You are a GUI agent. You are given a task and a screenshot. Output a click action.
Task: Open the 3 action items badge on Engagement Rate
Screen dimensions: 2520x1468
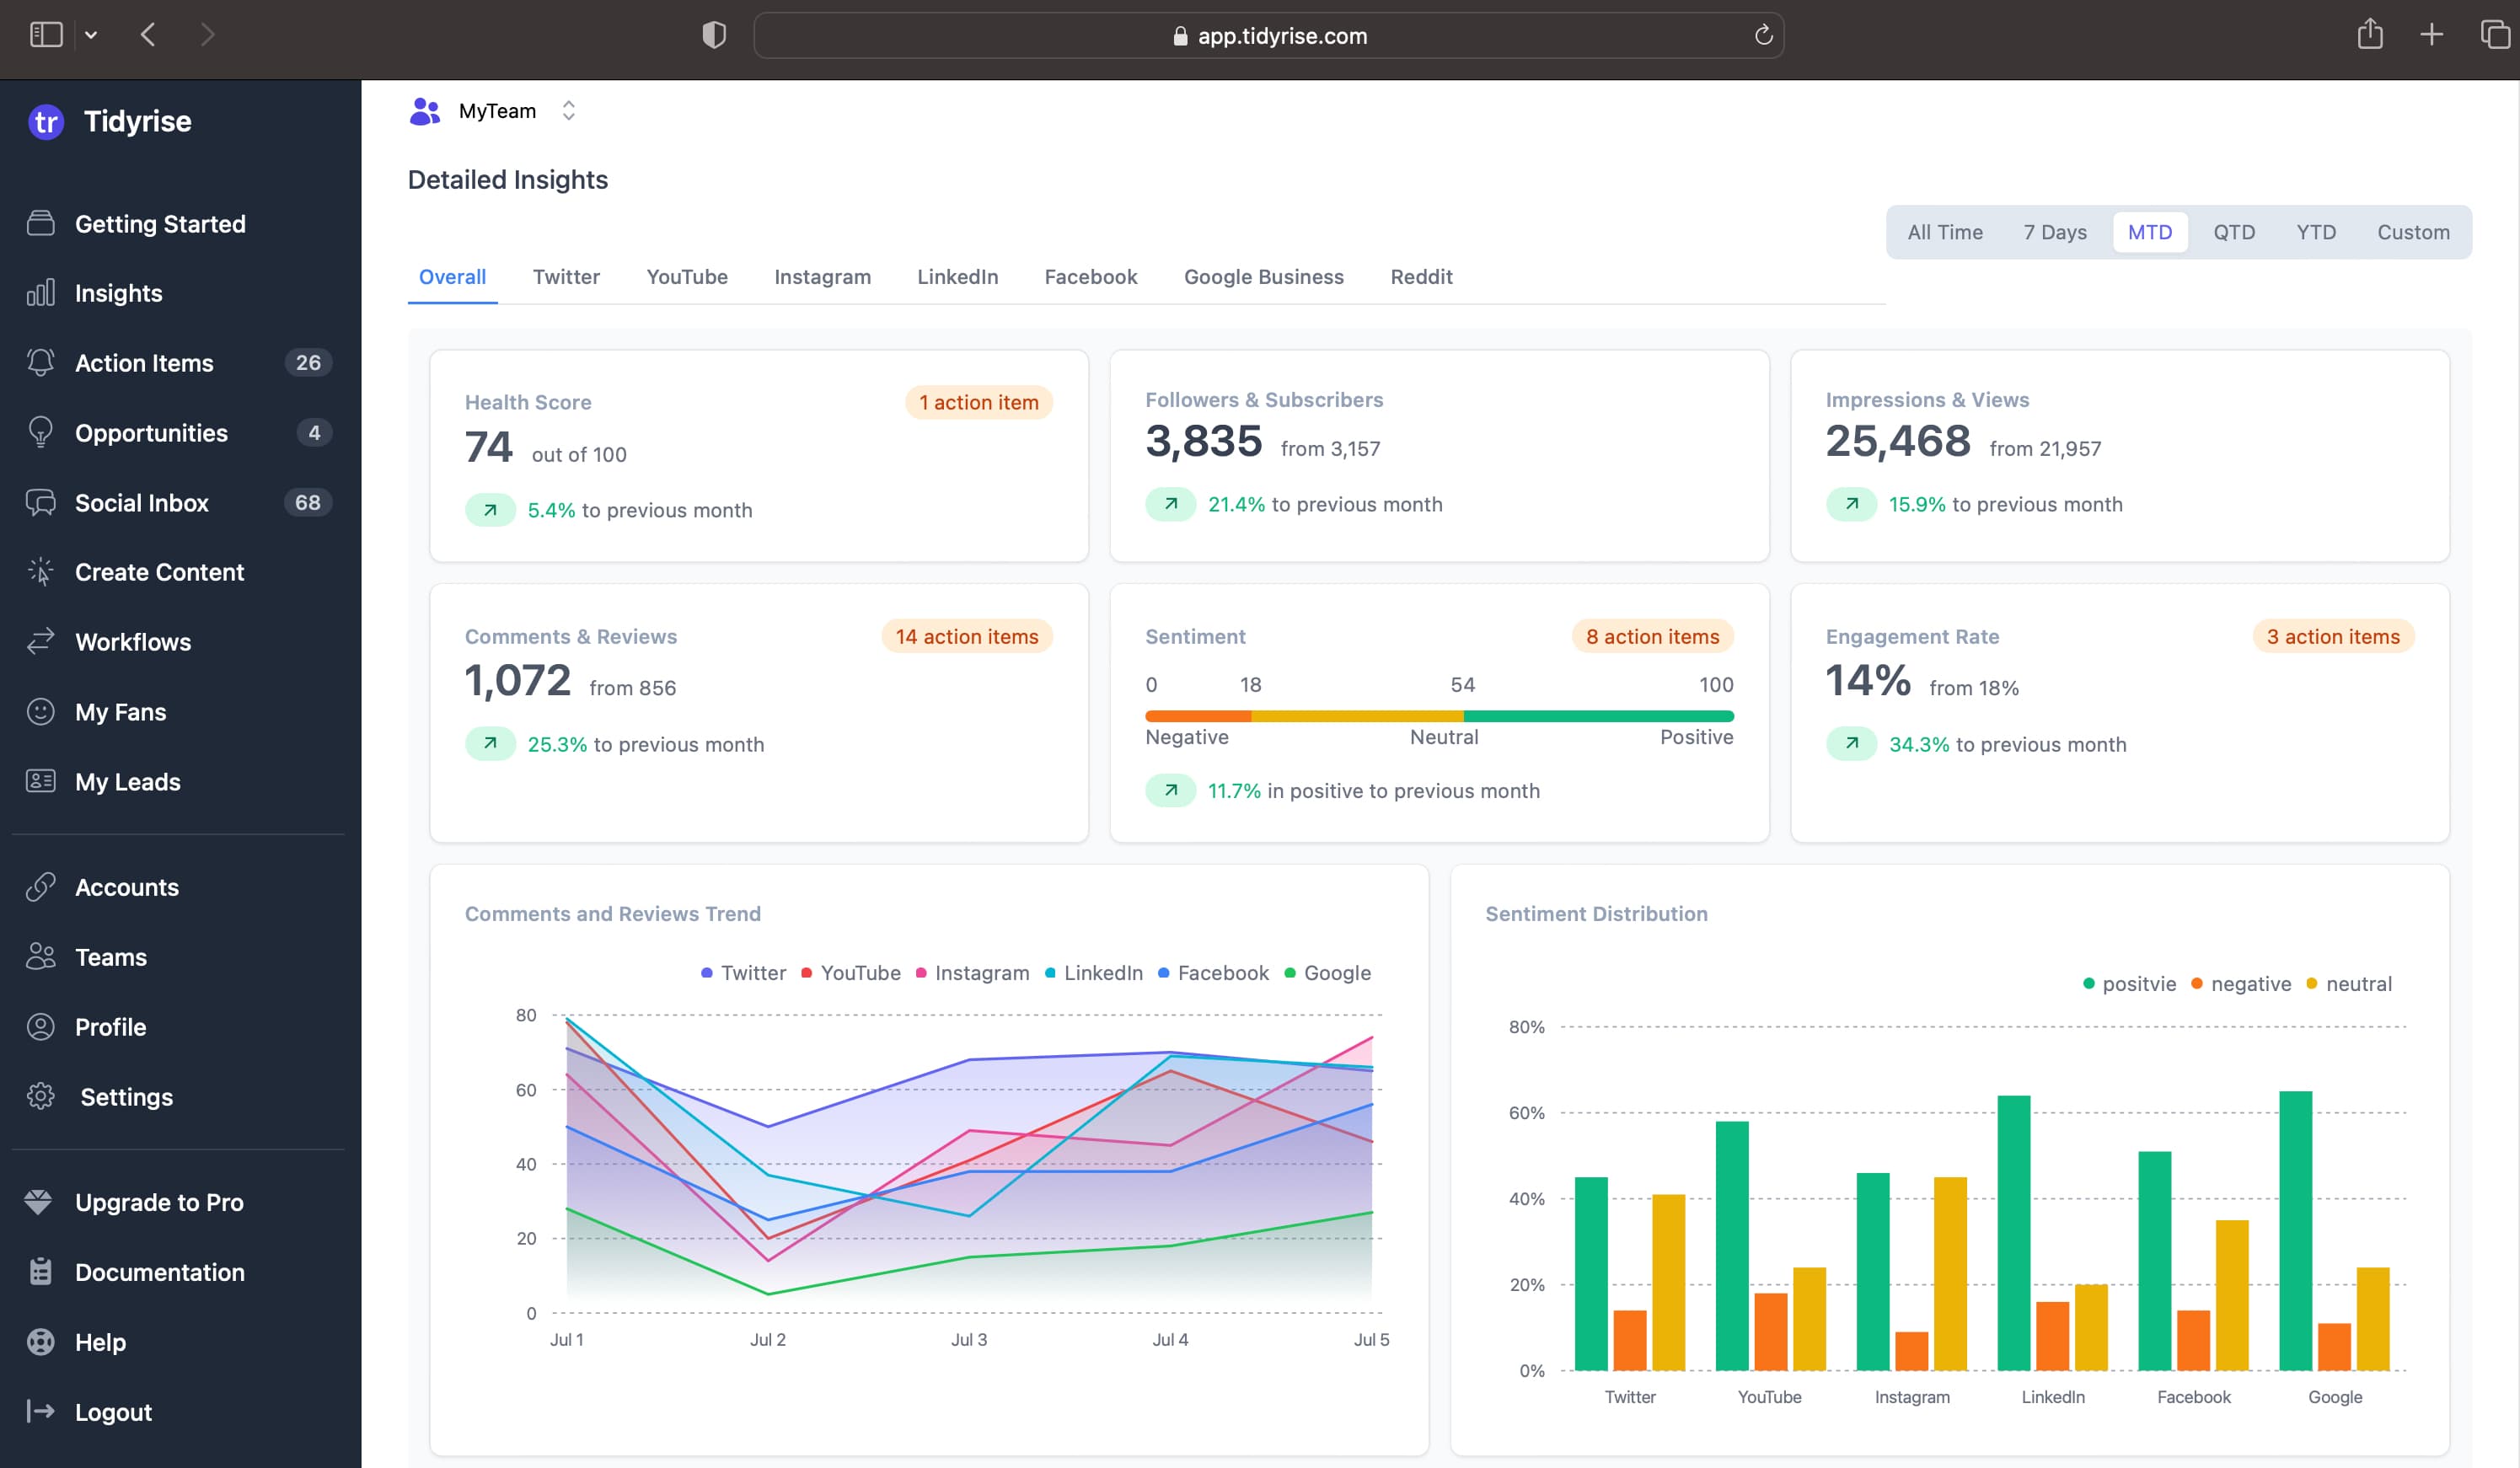tap(2333, 636)
